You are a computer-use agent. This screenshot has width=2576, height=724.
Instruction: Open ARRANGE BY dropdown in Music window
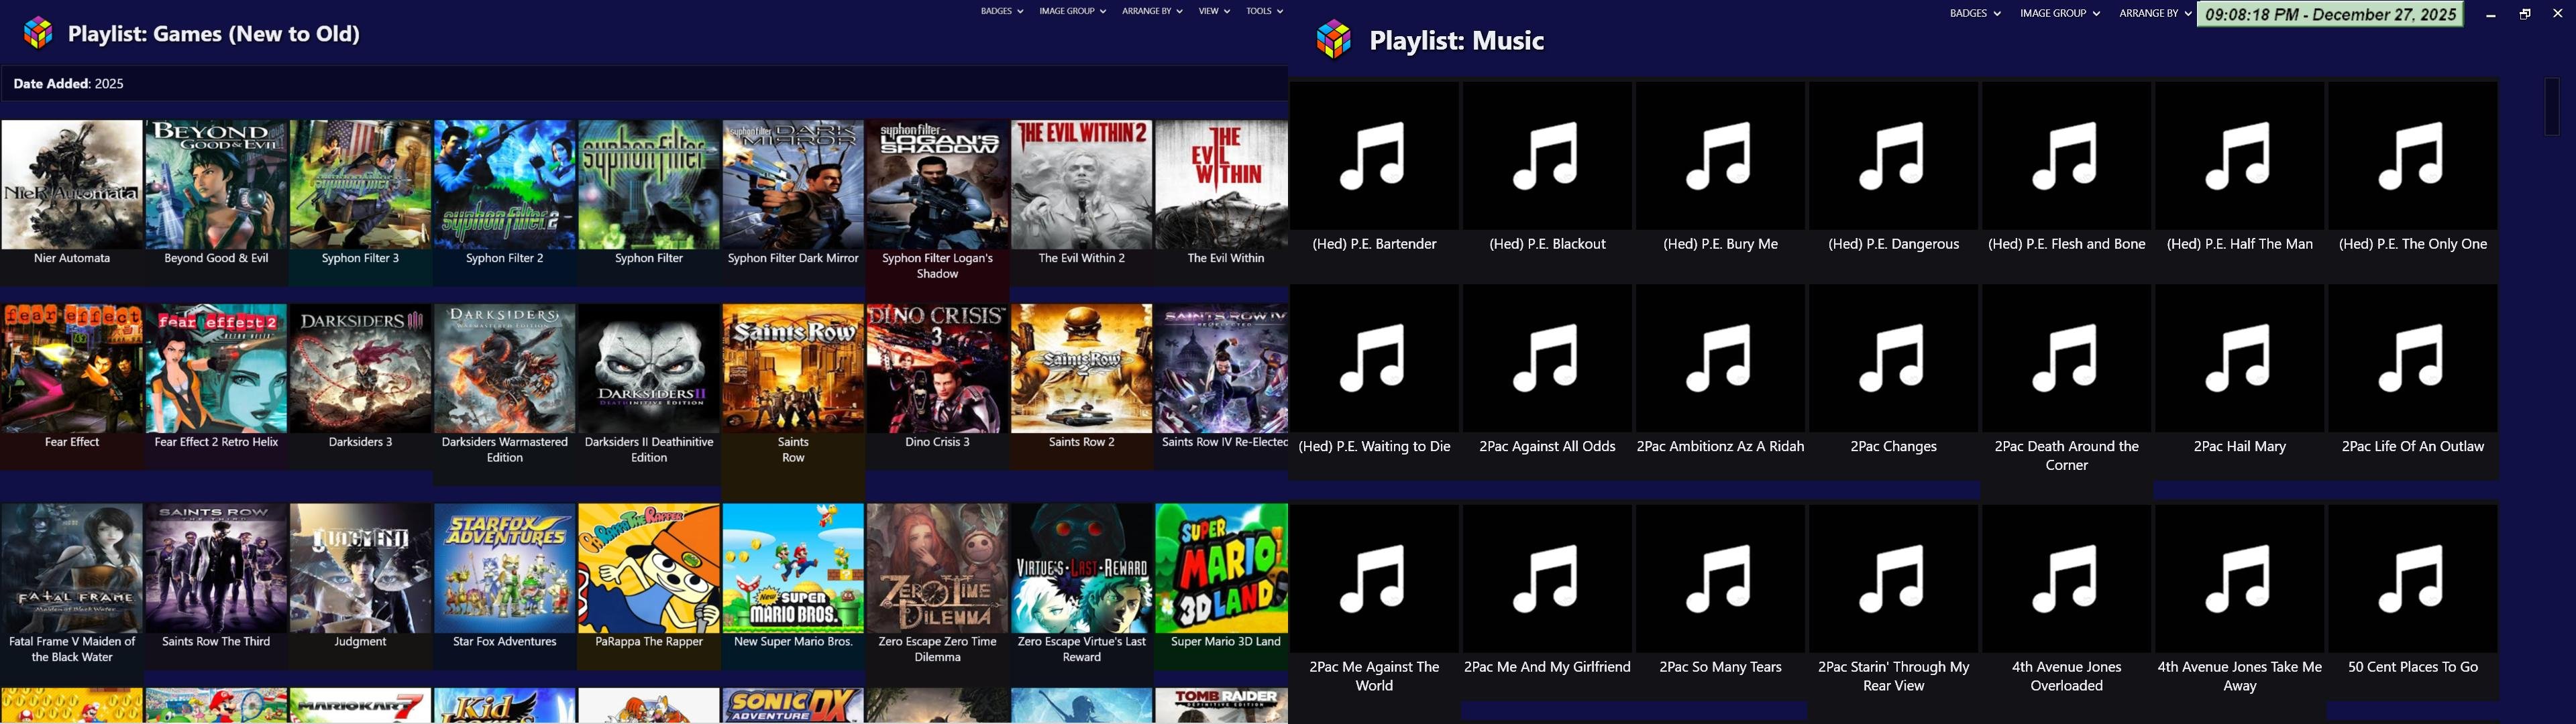(x=2153, y=14)
